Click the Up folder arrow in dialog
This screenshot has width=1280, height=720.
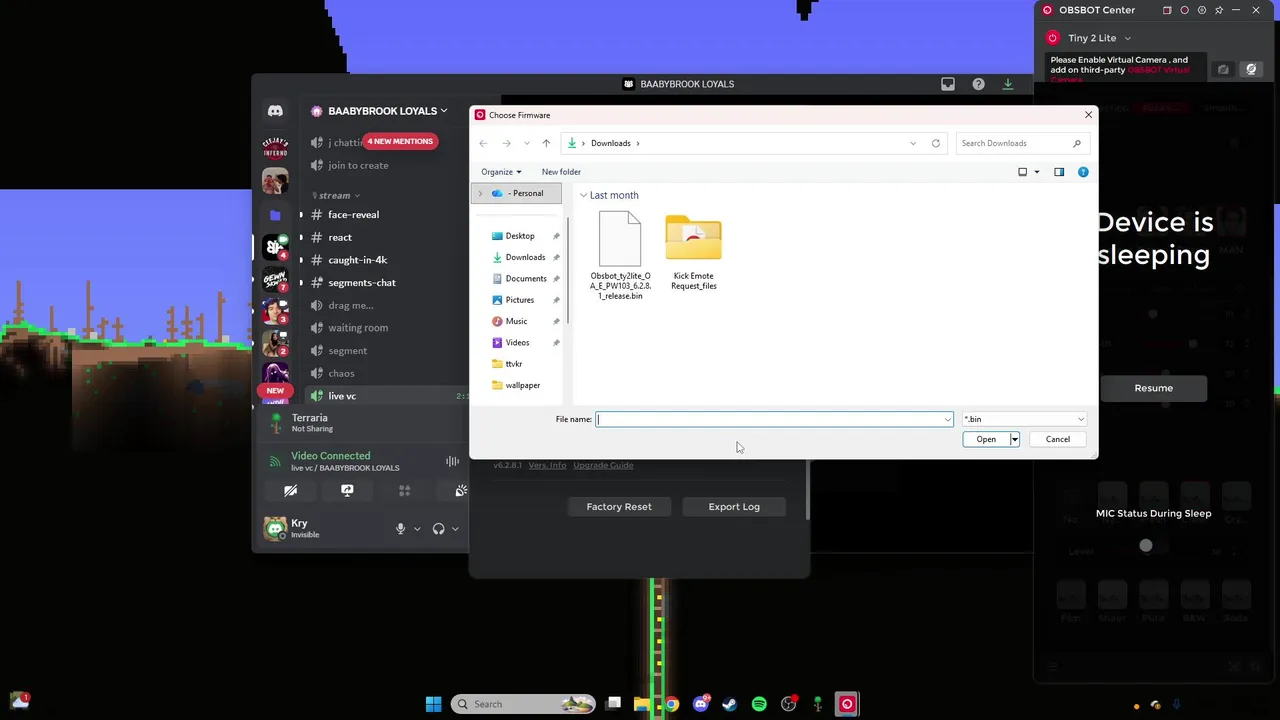coord(546,143)
